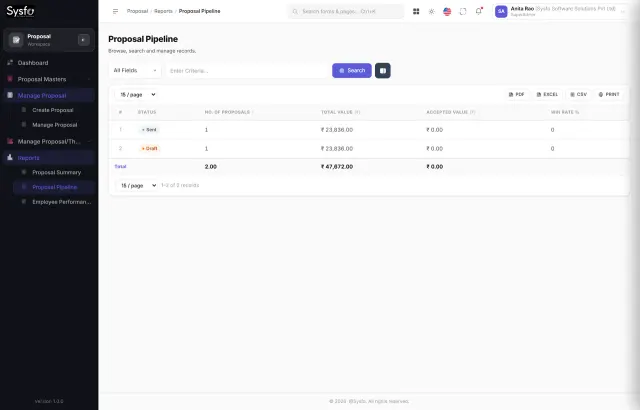Toggle light/dark theme sun icon
Viewport: 640px width, 410px height.
[431, 11]
